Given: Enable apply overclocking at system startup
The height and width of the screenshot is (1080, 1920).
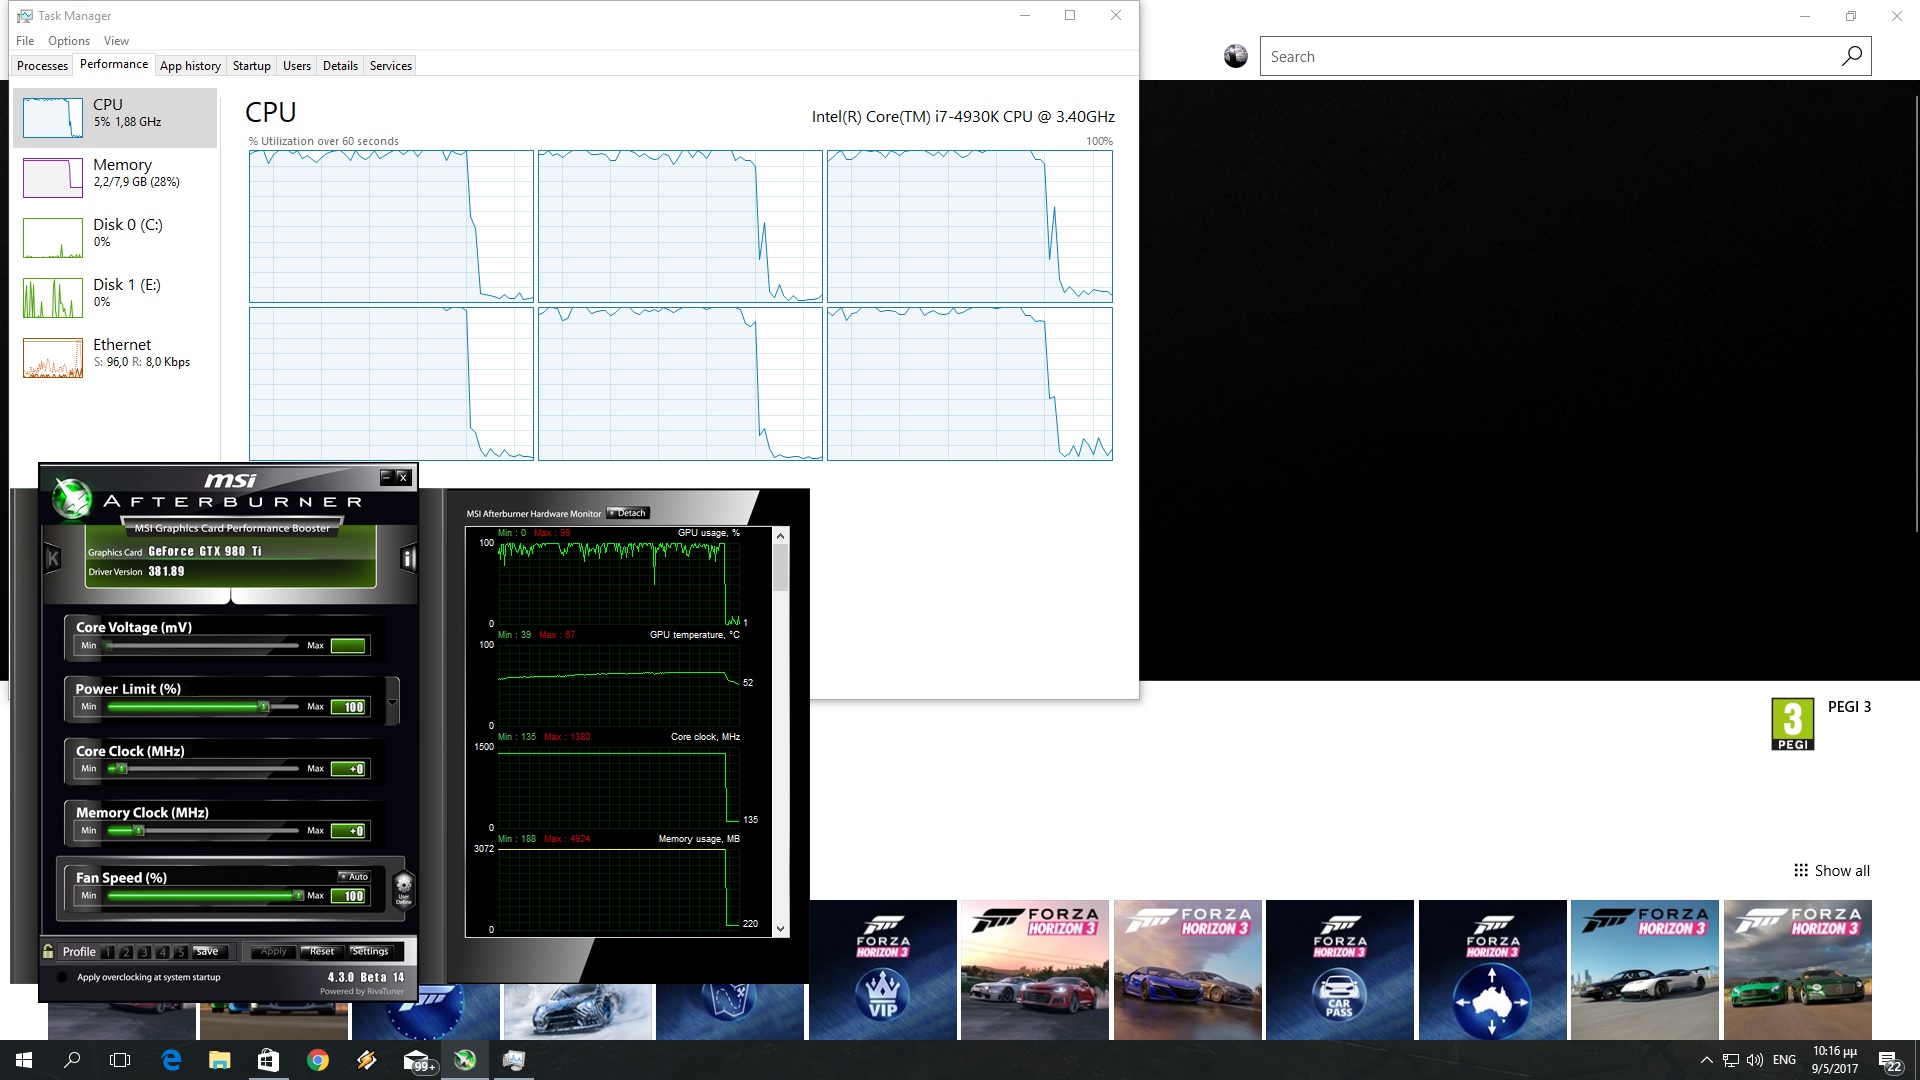Looking at the screenshot, I should click(62, 977).
